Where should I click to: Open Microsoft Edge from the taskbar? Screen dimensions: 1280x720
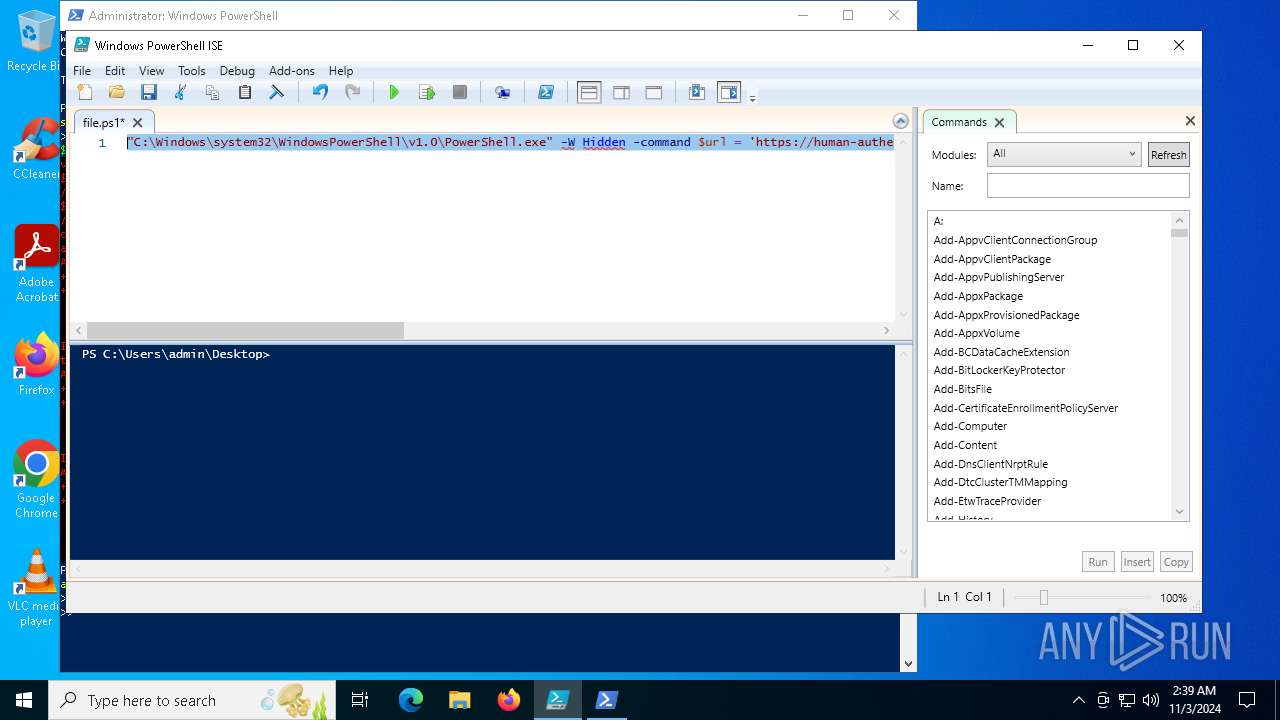(411, 700)
